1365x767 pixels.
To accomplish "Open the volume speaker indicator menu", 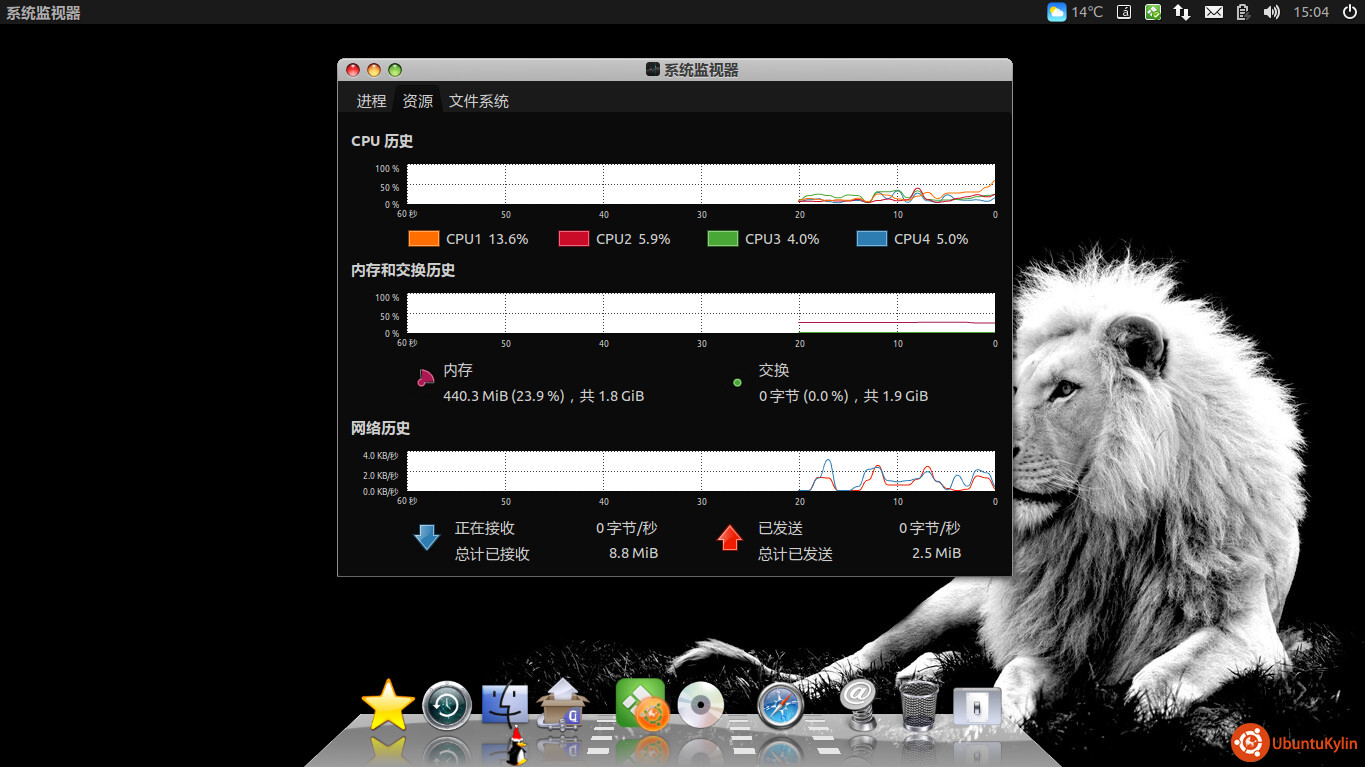I will pos(1271,12).
